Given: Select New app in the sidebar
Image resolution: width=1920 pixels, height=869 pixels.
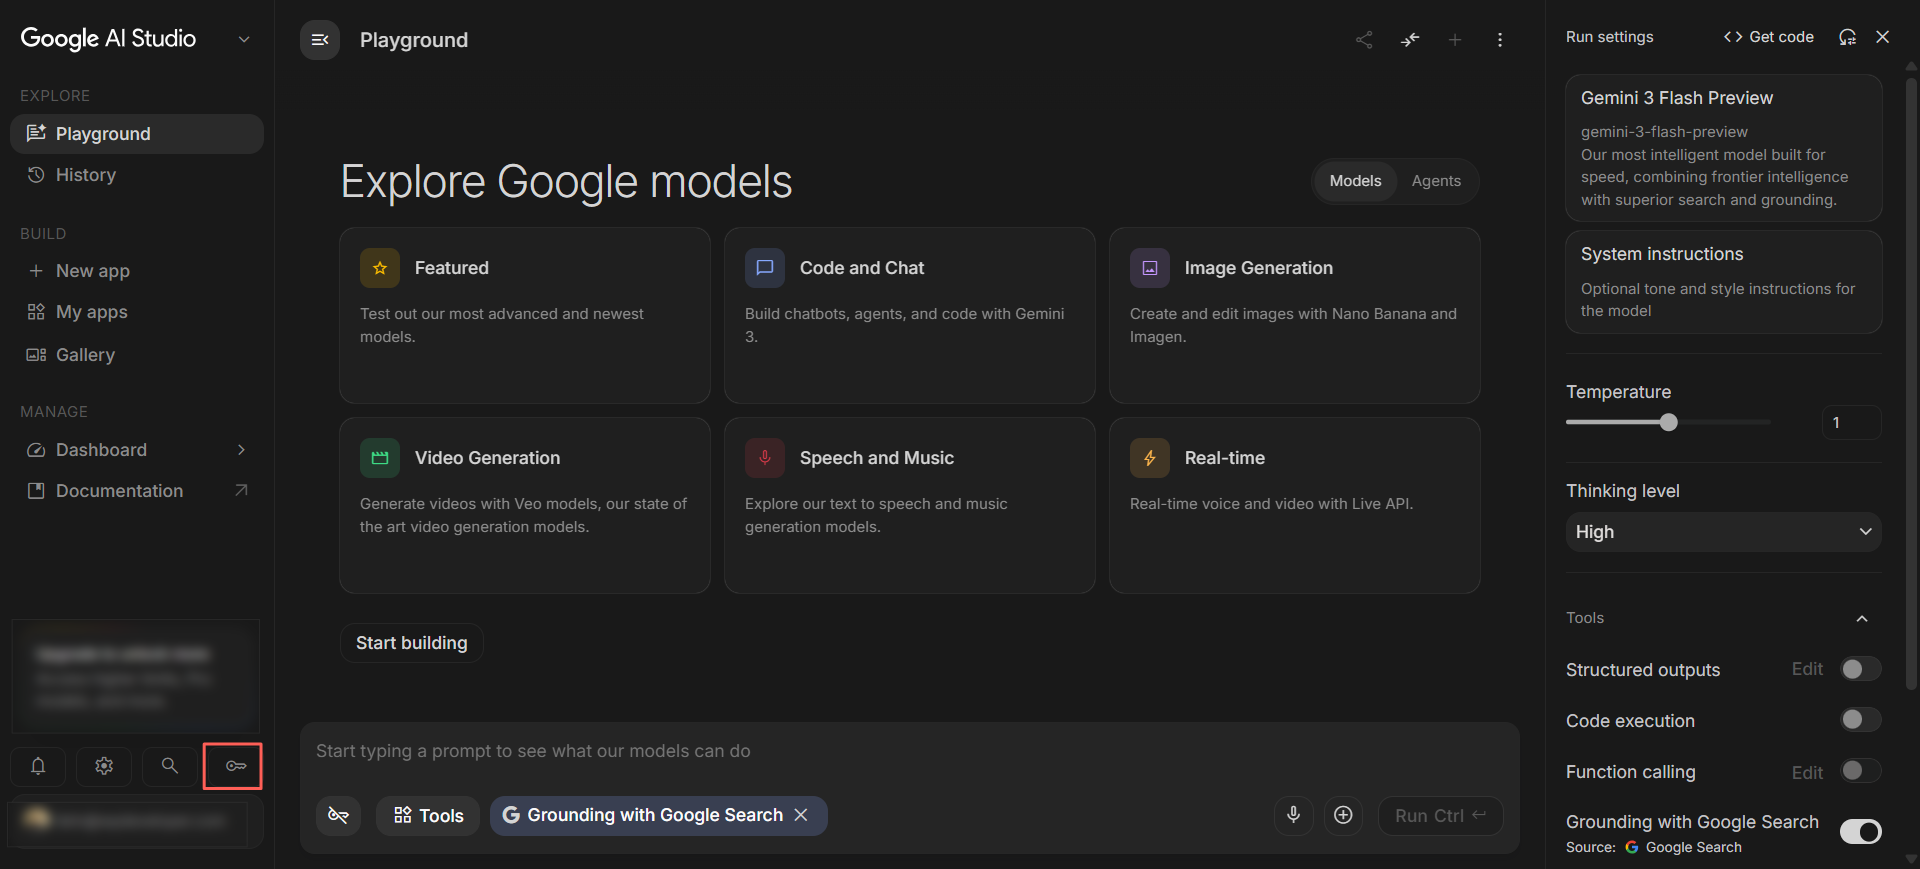Looking at the screenshot, I should click(136, 271).
